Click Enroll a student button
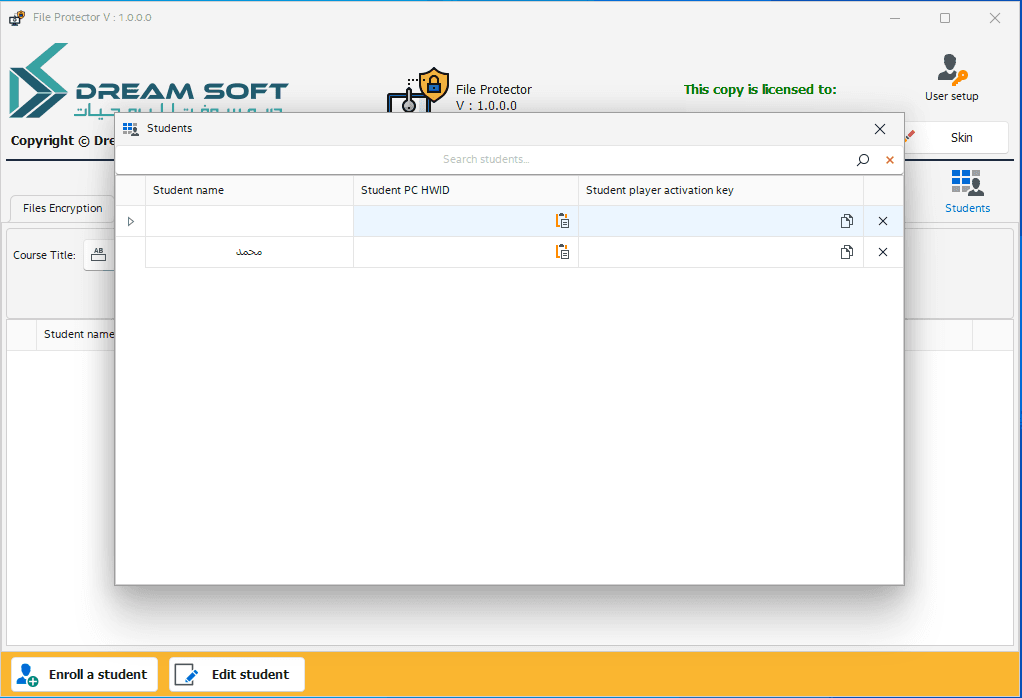 [85, 674]
